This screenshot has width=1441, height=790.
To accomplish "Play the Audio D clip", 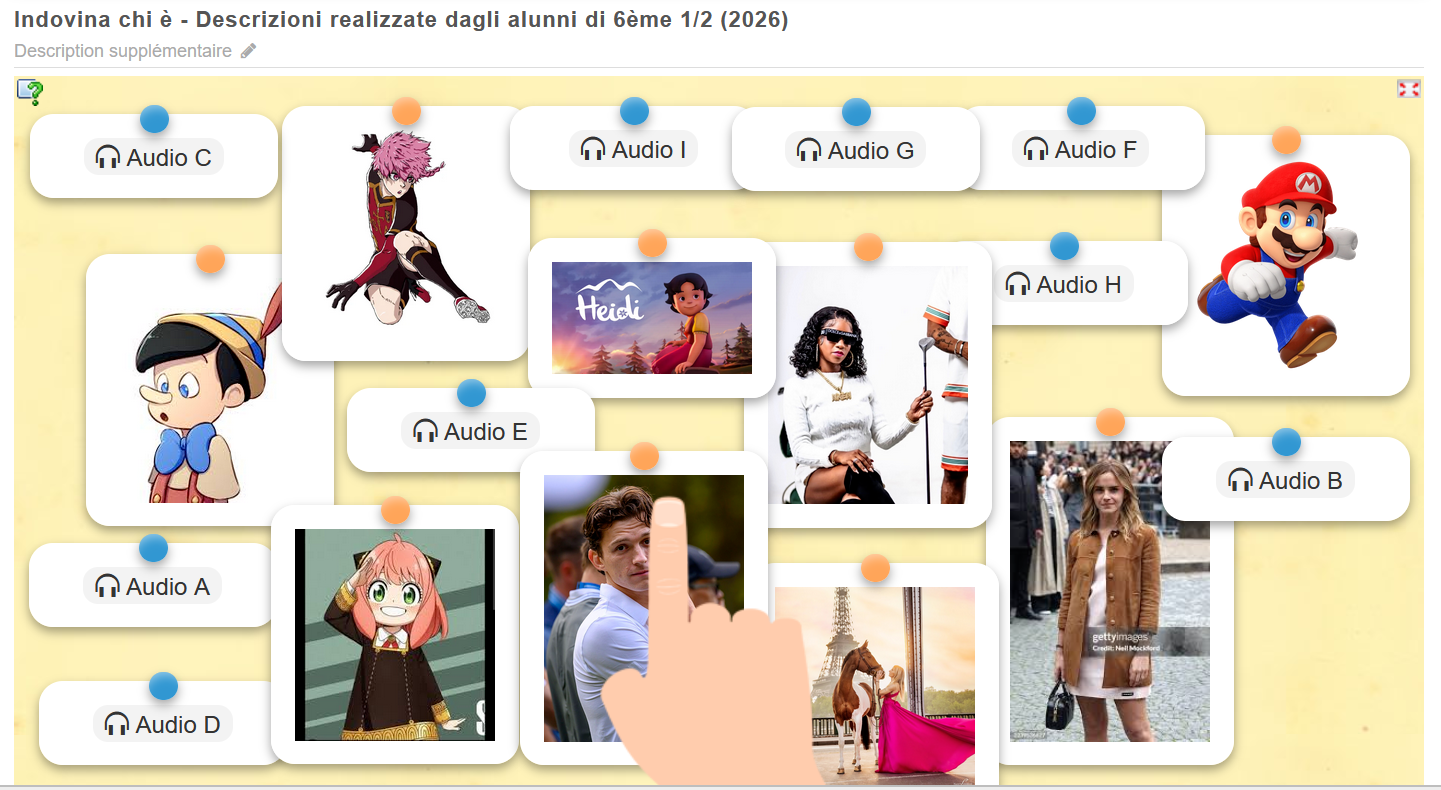I will (x=163, y=724).
